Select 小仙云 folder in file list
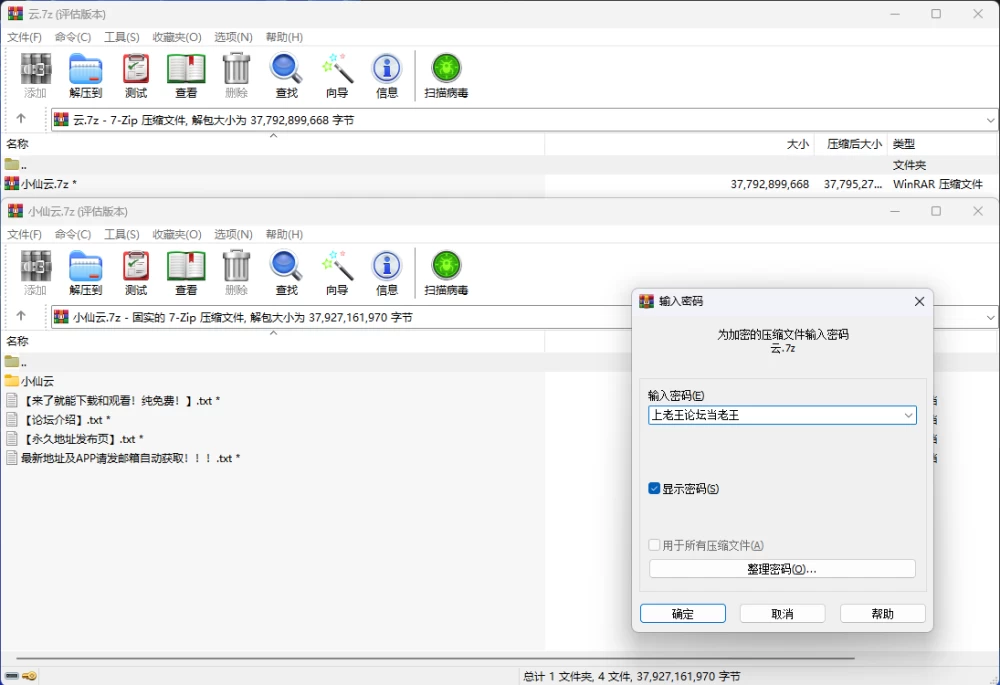This screenshot has height=685, width=1000. [29, 381]
